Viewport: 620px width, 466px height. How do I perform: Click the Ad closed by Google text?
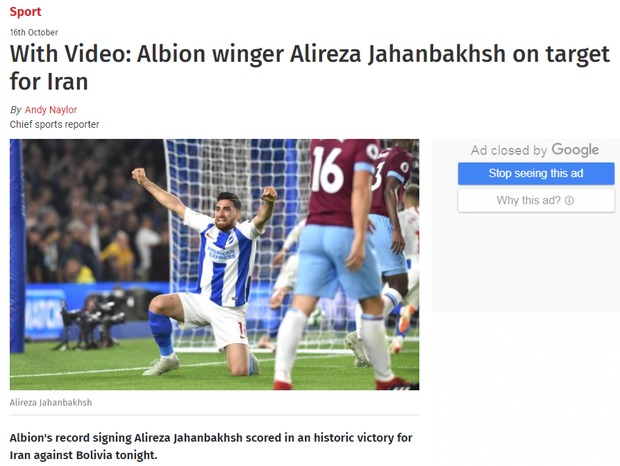coord(535,150)
